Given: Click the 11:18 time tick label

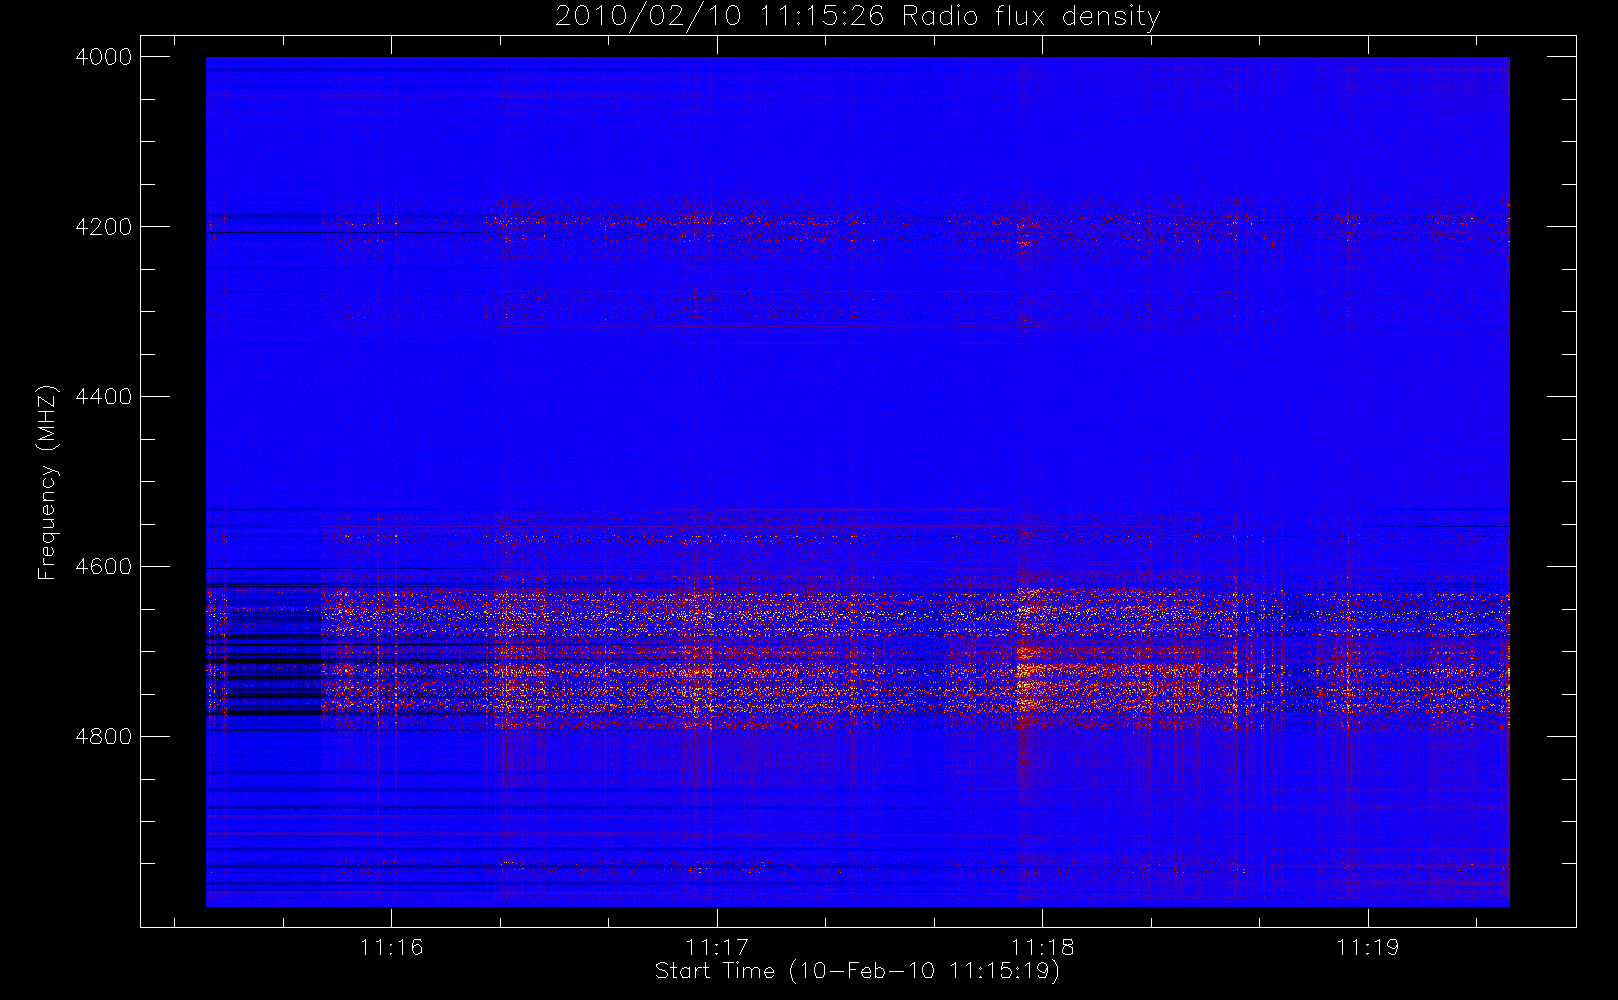Looking at the screenshot, I should coord(1042,947).
